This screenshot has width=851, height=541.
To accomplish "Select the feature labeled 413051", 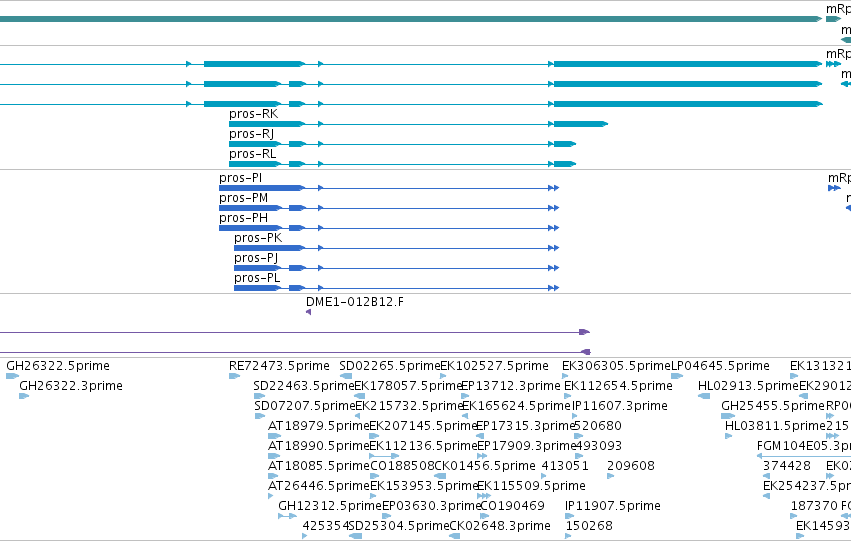I will click(565, 466).
